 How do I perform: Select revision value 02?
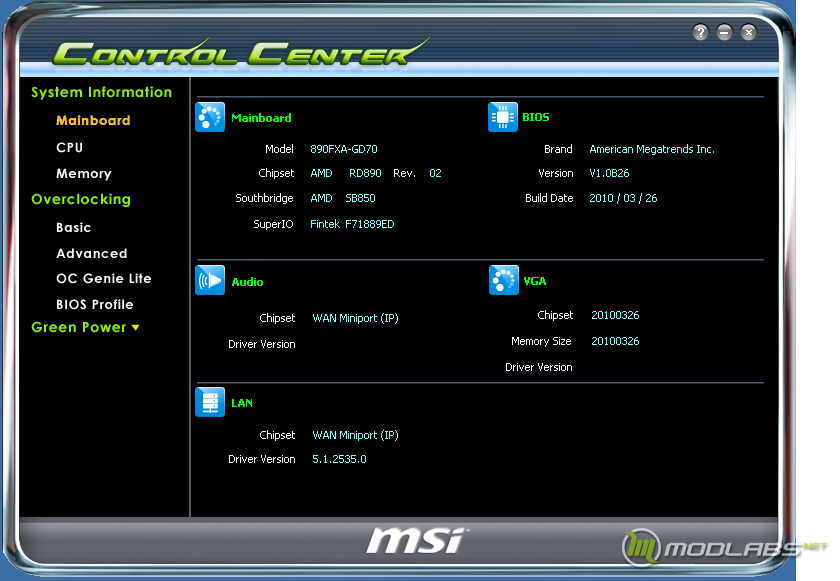(435, 173)
